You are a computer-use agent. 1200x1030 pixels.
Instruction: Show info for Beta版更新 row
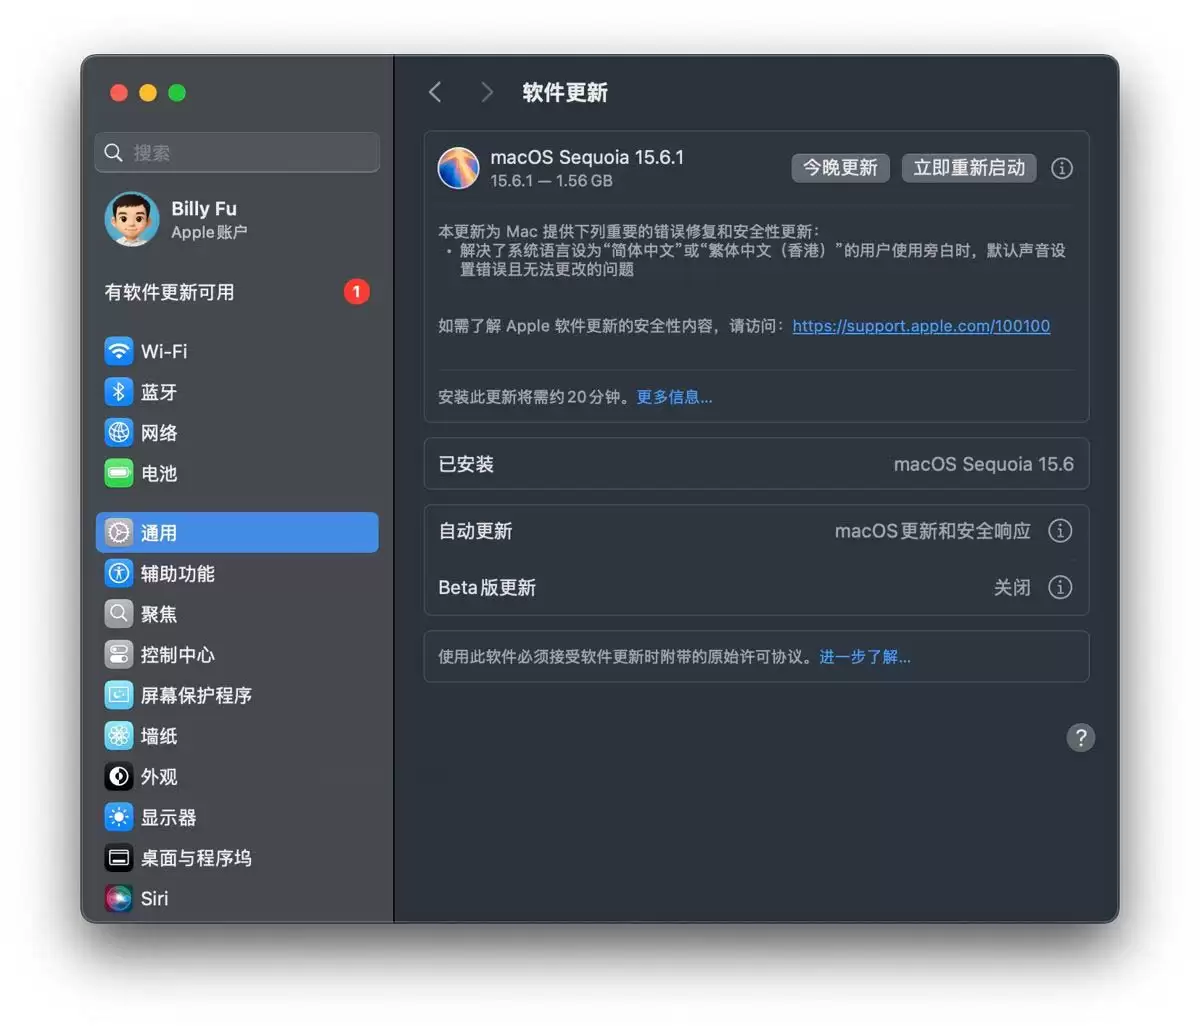coord(1060,587)
